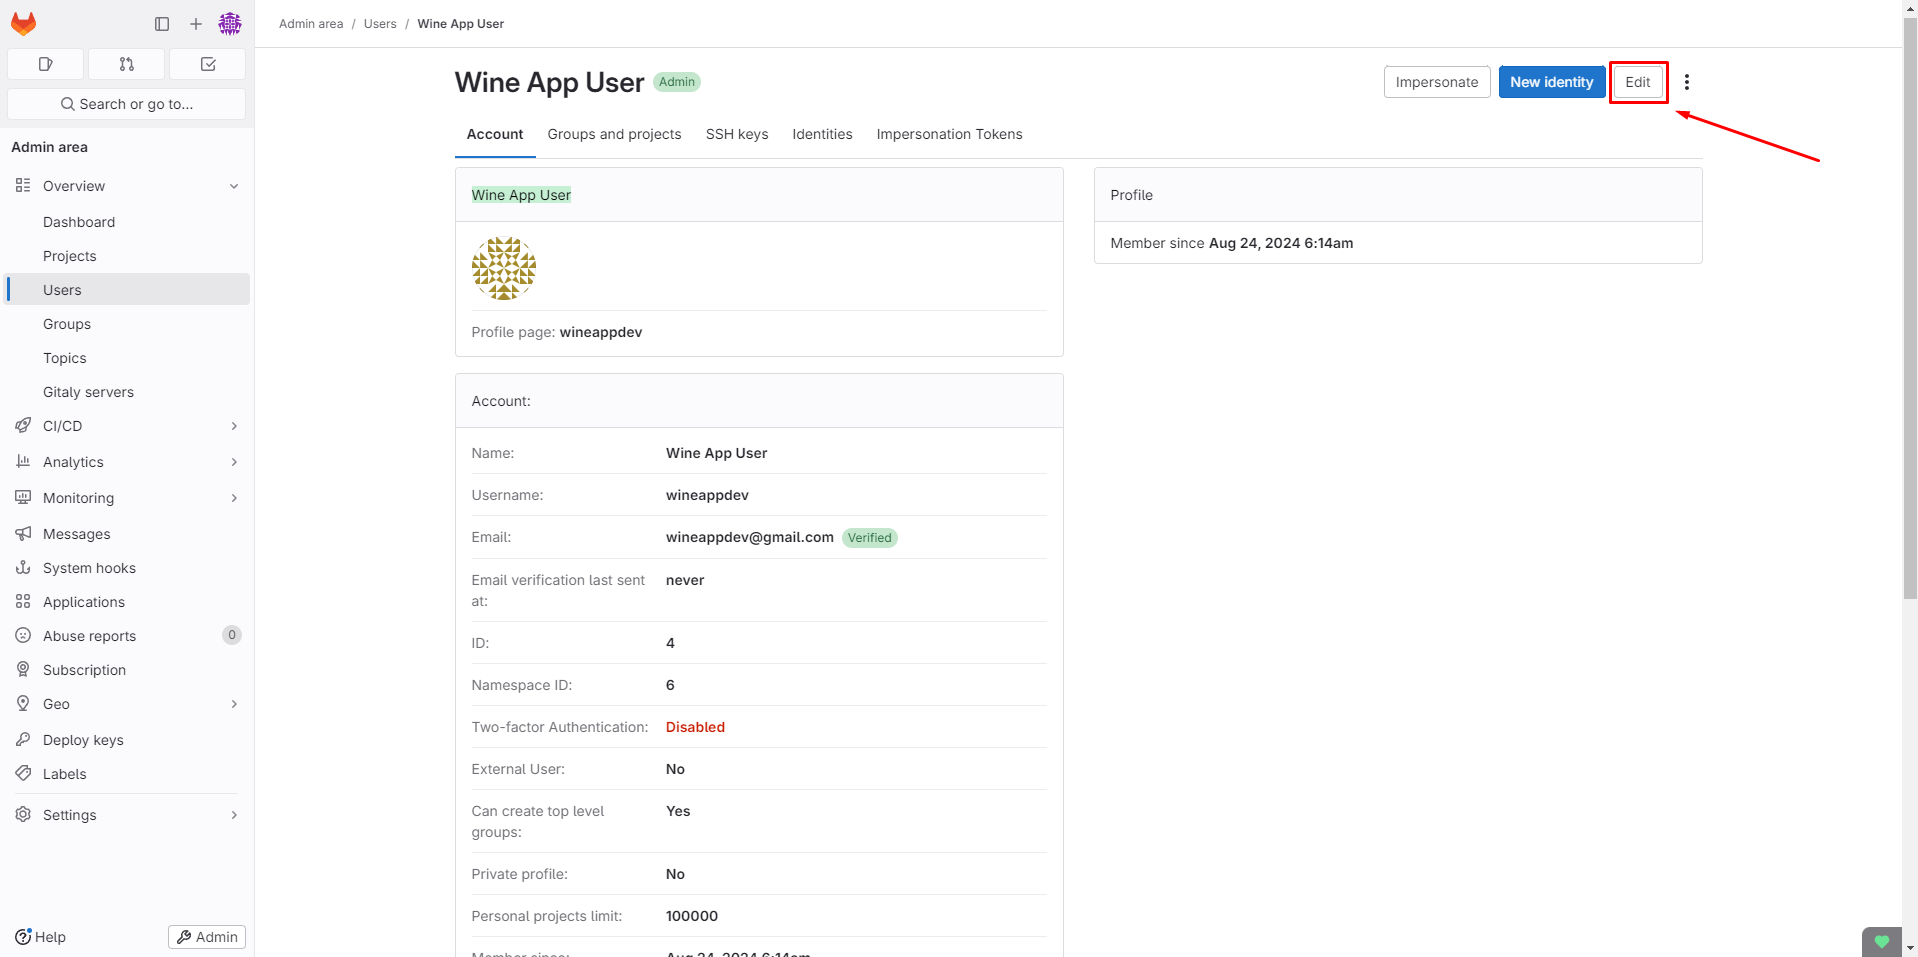
Task: Open the to-do list icon
Action: pyautogui.click(x=208, y=64)
